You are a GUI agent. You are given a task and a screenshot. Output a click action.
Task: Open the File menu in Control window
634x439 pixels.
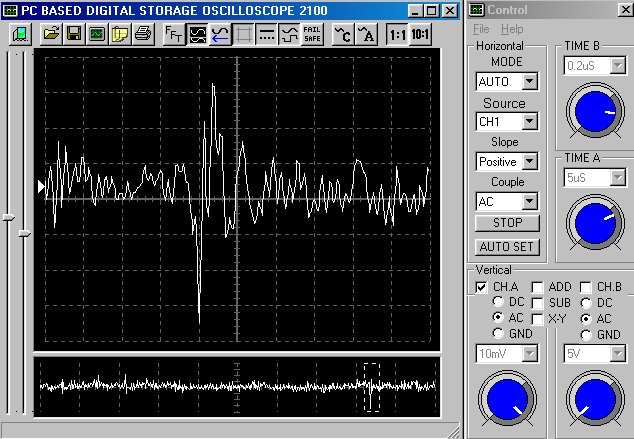click(x=481, y=29)
